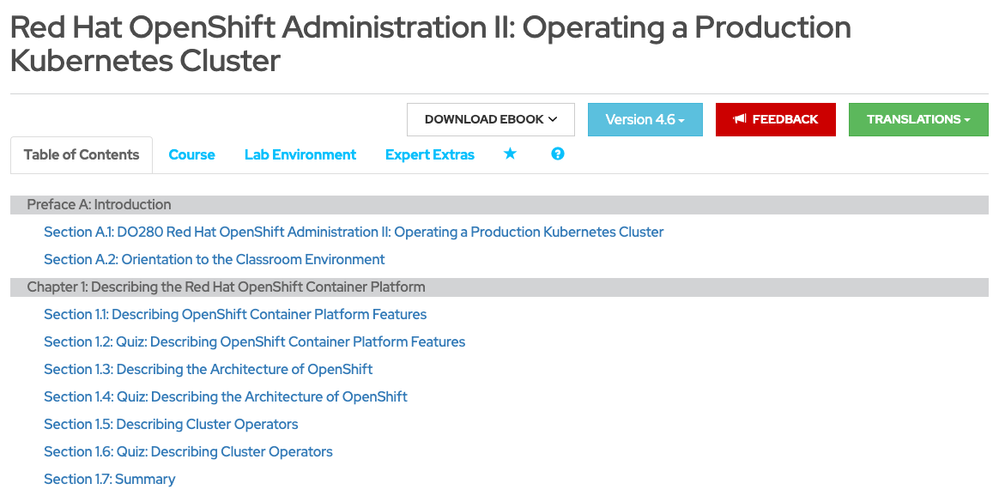Open the Download Ebook dropdown

tap(491, 119)
